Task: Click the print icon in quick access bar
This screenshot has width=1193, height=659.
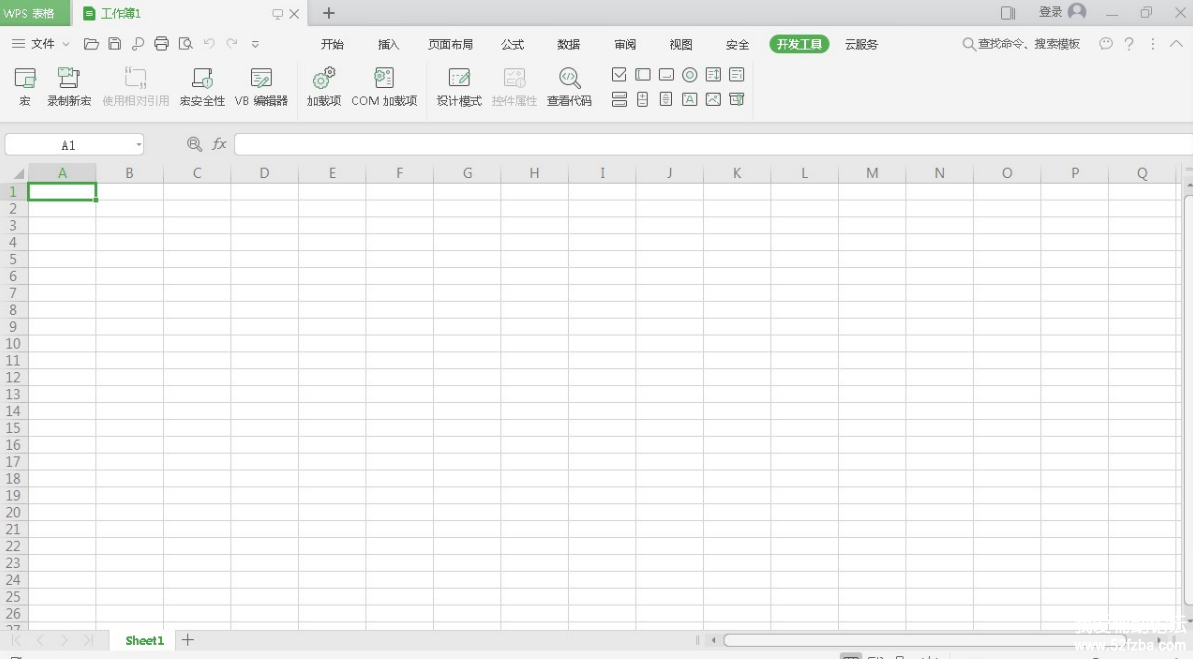Action: click(162, 44)
